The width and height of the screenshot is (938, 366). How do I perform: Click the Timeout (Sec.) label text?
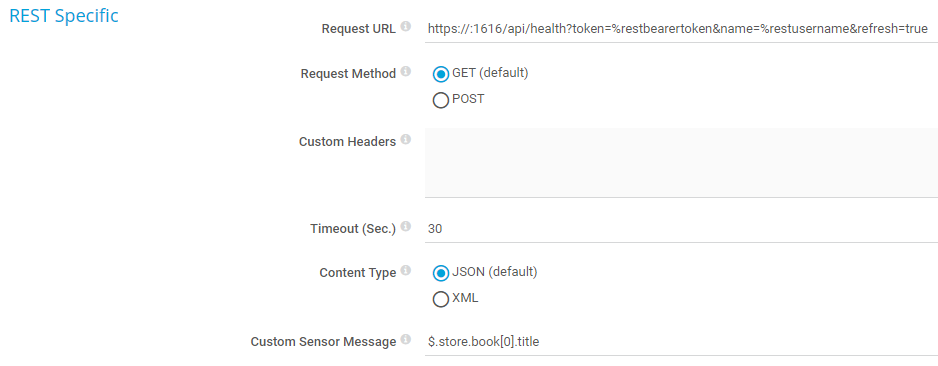coord(353,228)
